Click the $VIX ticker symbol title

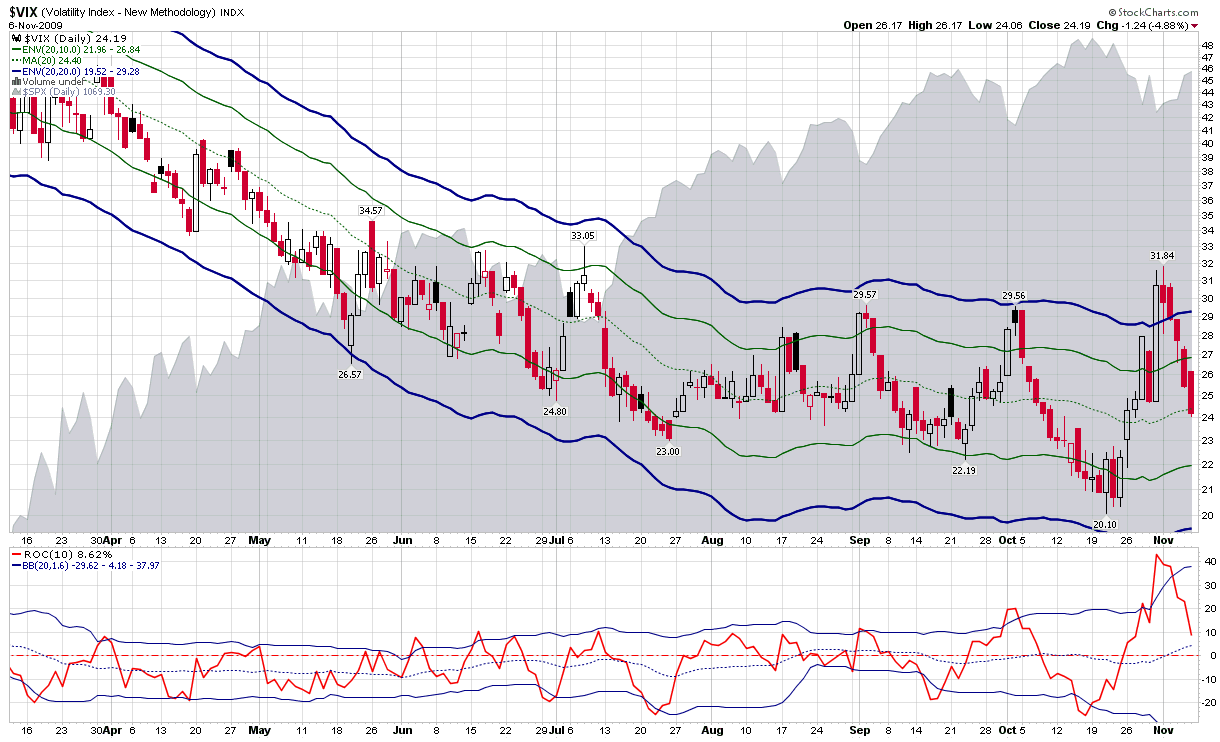(24, 12)
